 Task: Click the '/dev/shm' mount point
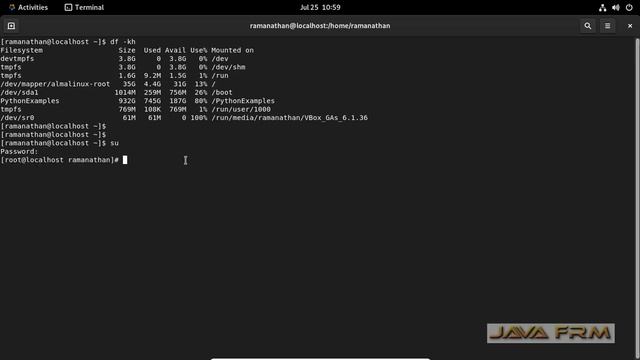[228, 67]
